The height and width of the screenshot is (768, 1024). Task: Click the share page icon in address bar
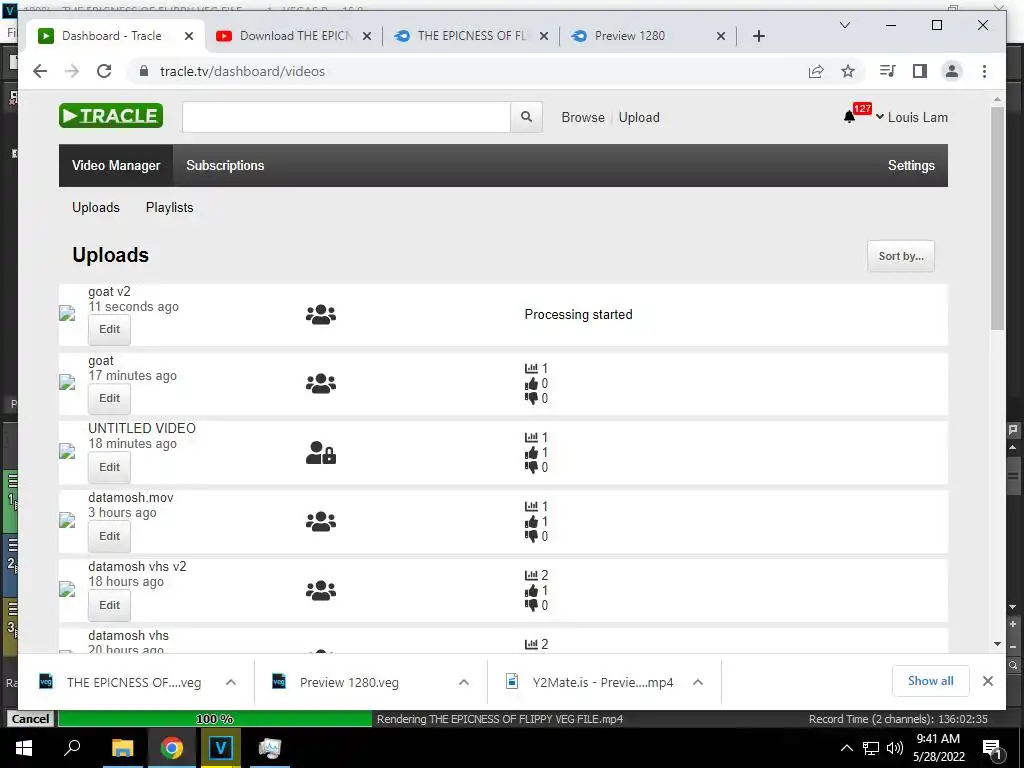point(816,71)
